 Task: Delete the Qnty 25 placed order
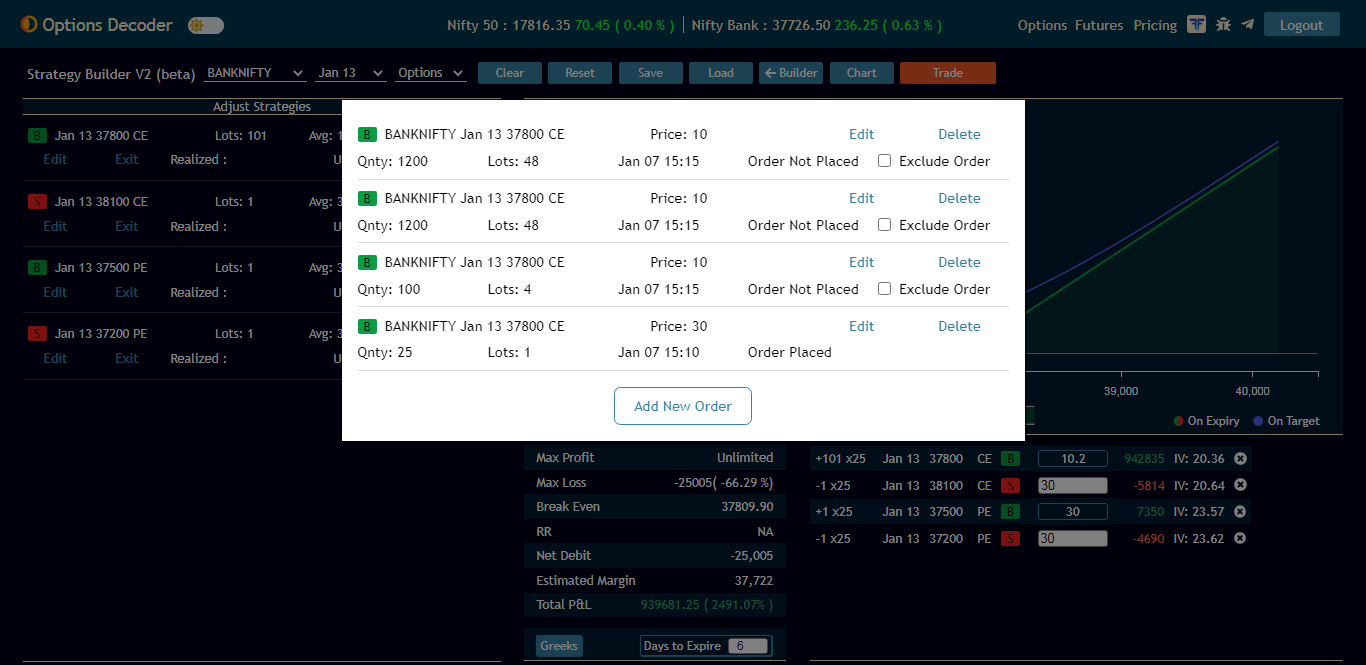point(959,326)
